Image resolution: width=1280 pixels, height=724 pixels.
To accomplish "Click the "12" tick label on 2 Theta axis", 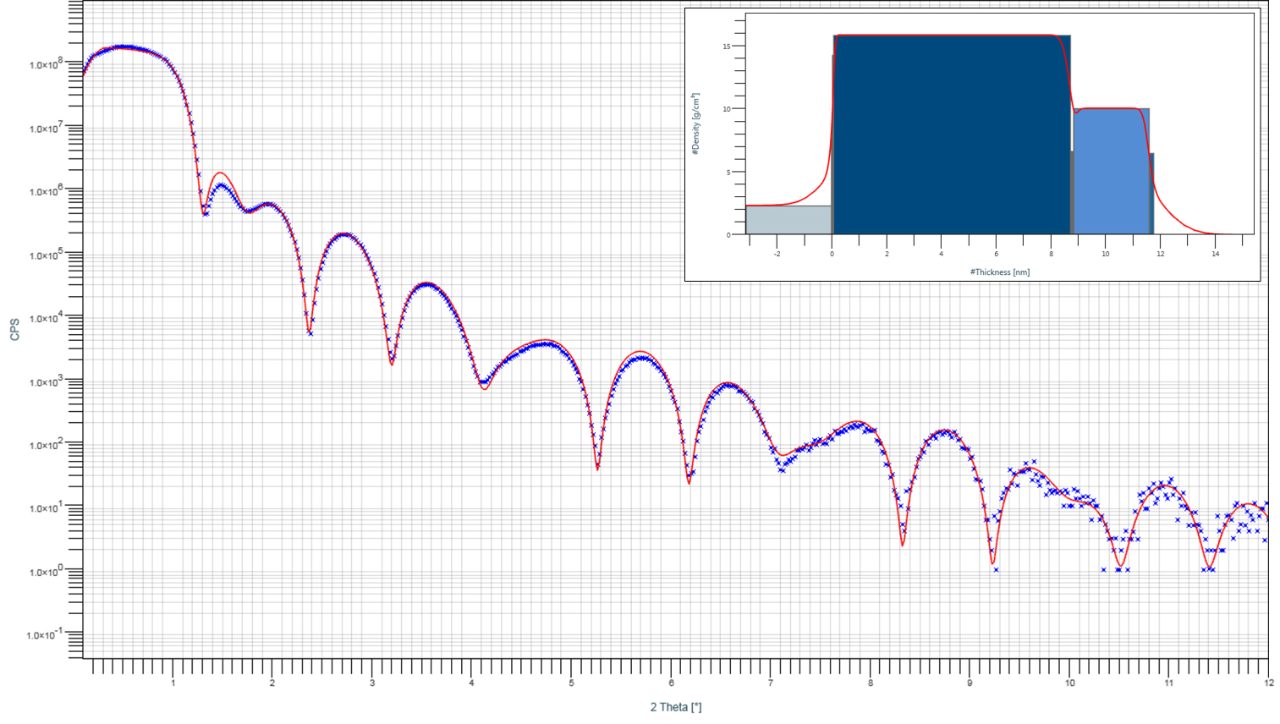I will tap(1266, 684).
